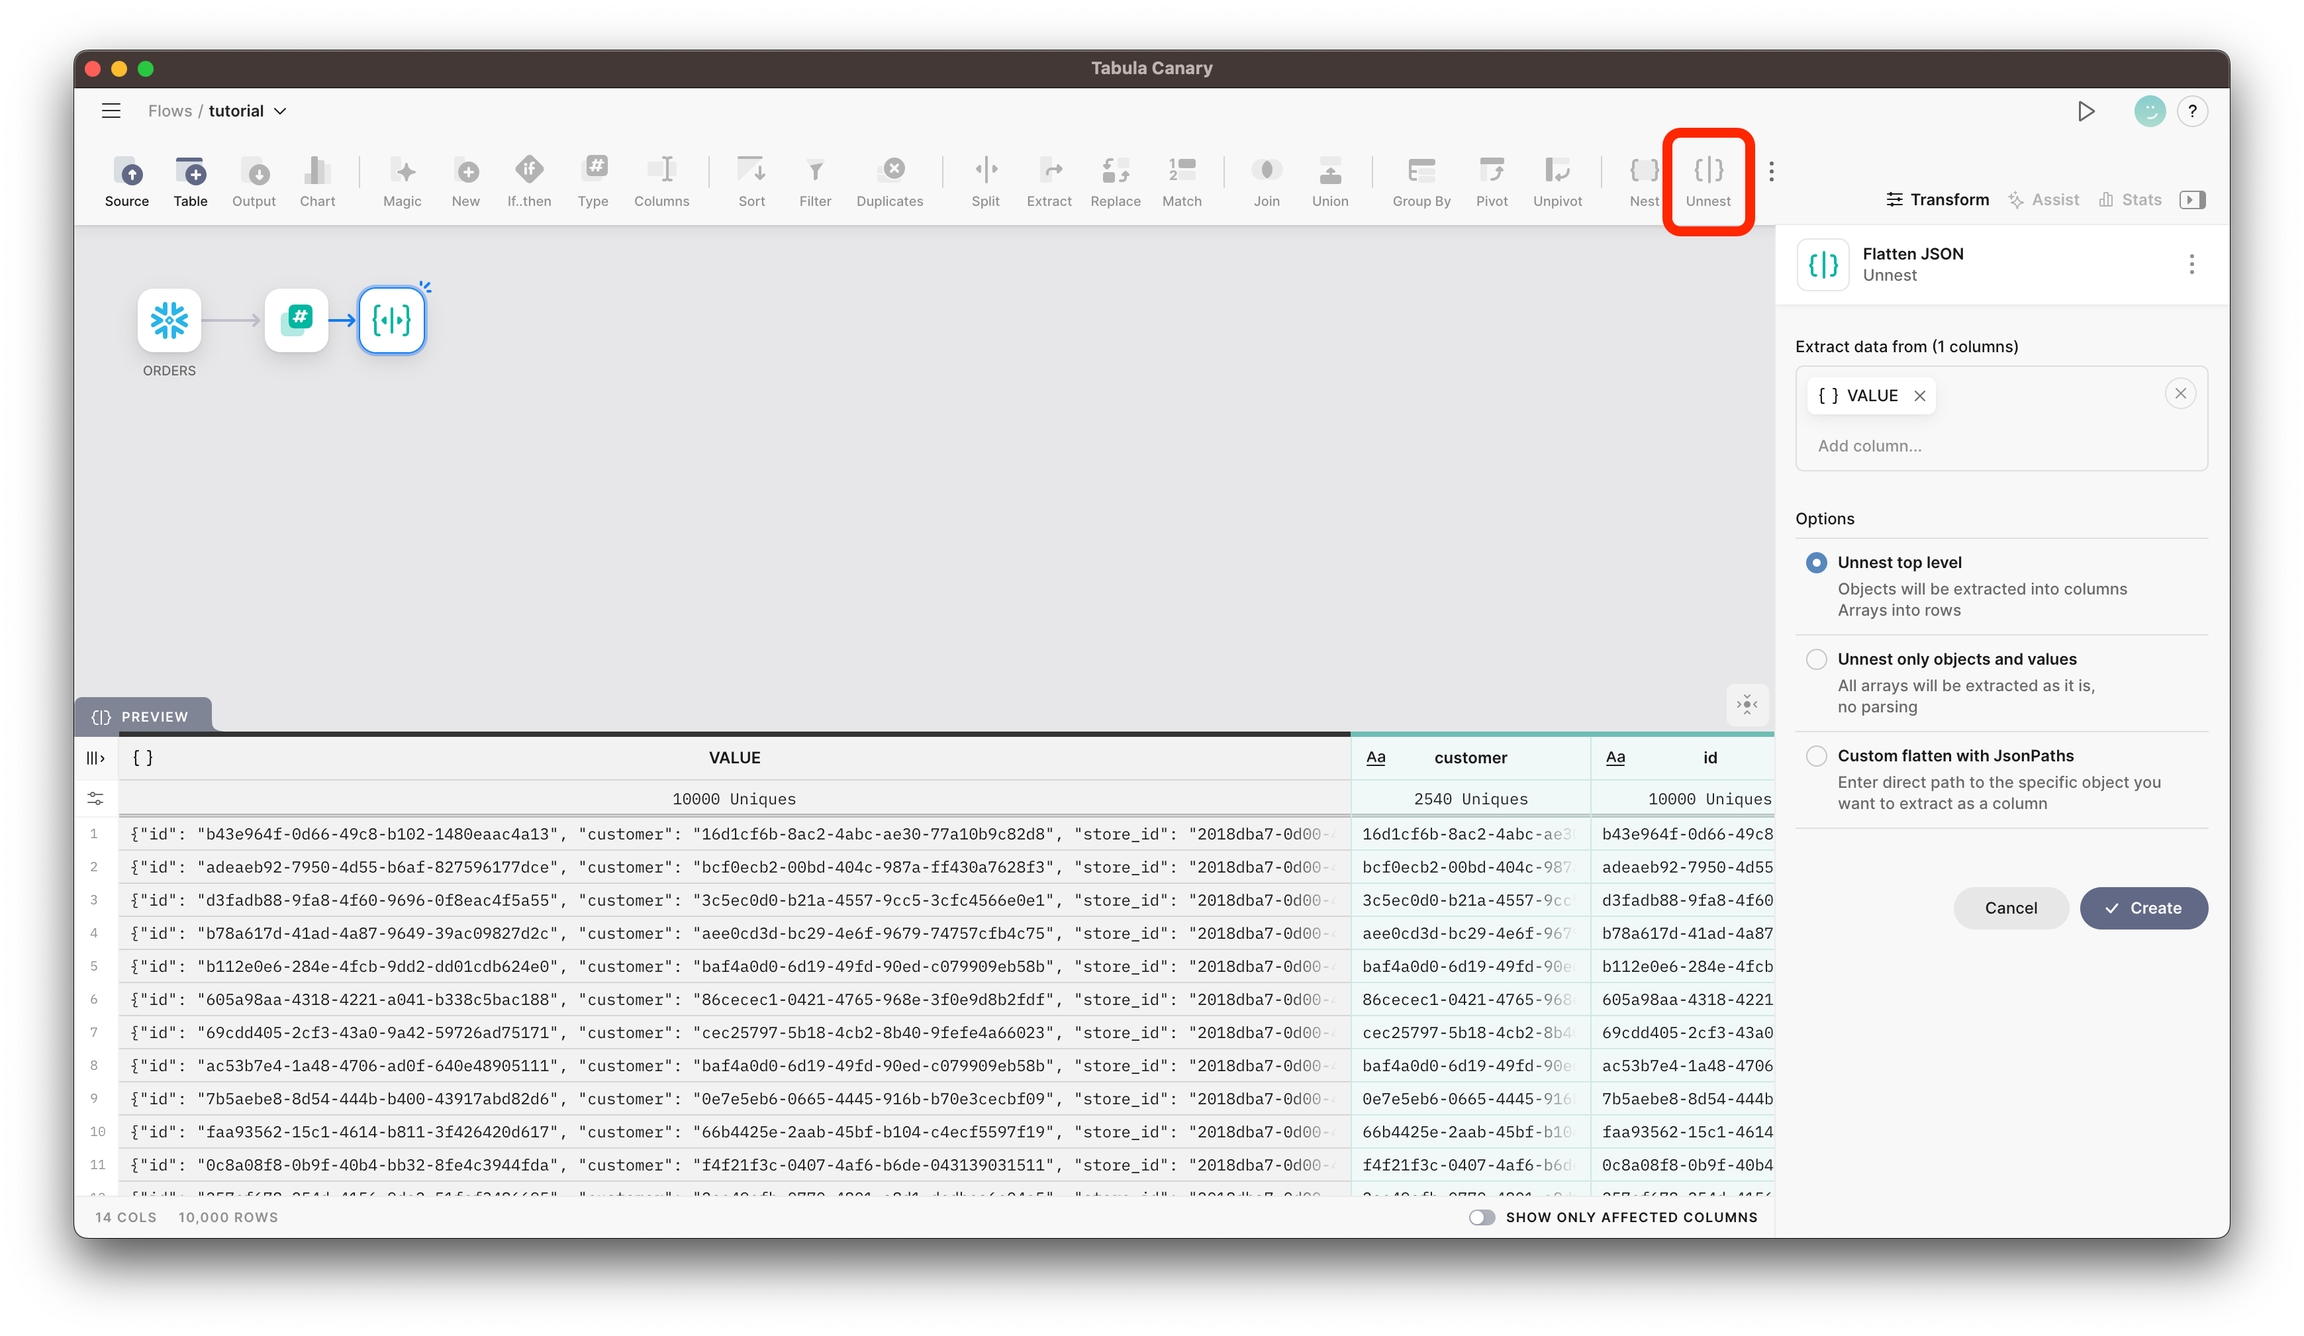Click the Pivot tool icon
2304x1336 pixels.
pos(1491,180)
